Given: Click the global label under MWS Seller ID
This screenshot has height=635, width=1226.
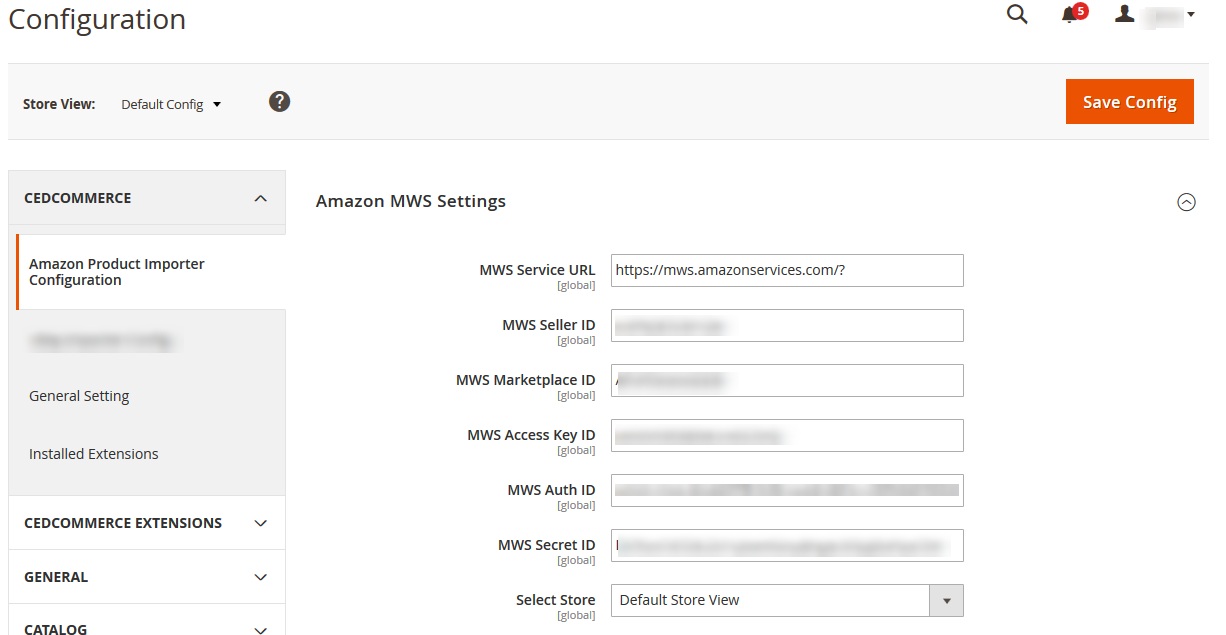Looking at the screenshot, I should (576, 340).
